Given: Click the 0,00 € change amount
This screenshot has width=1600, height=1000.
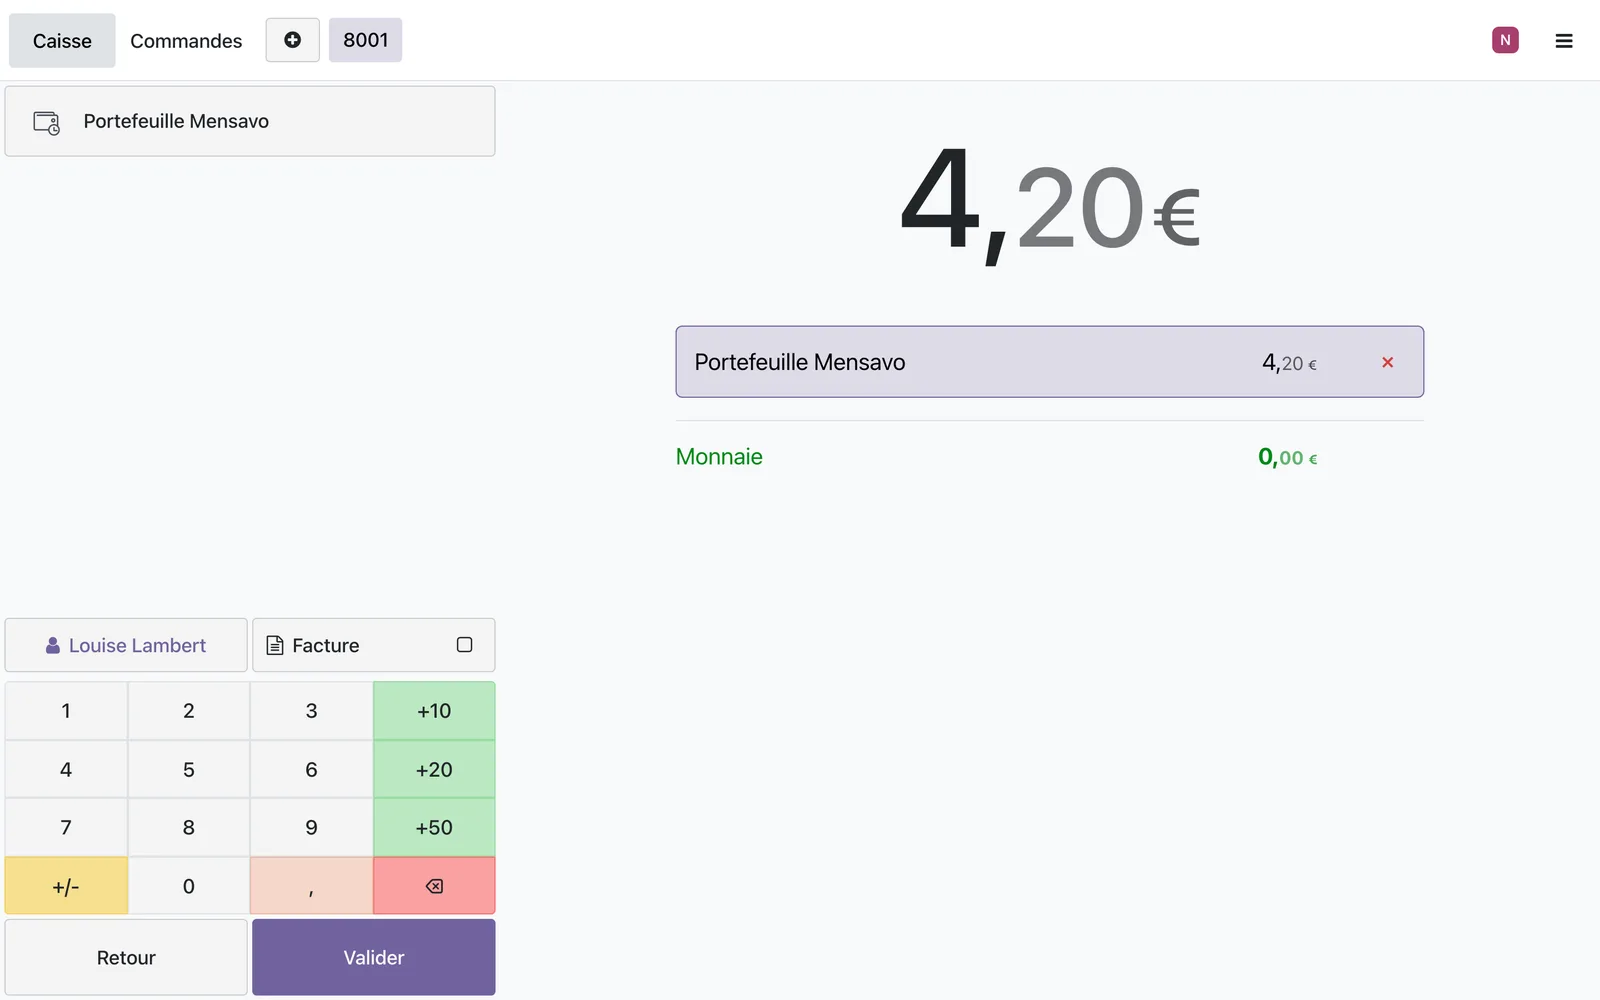Looking at the screenshot, I should [x=1288, y=458].
